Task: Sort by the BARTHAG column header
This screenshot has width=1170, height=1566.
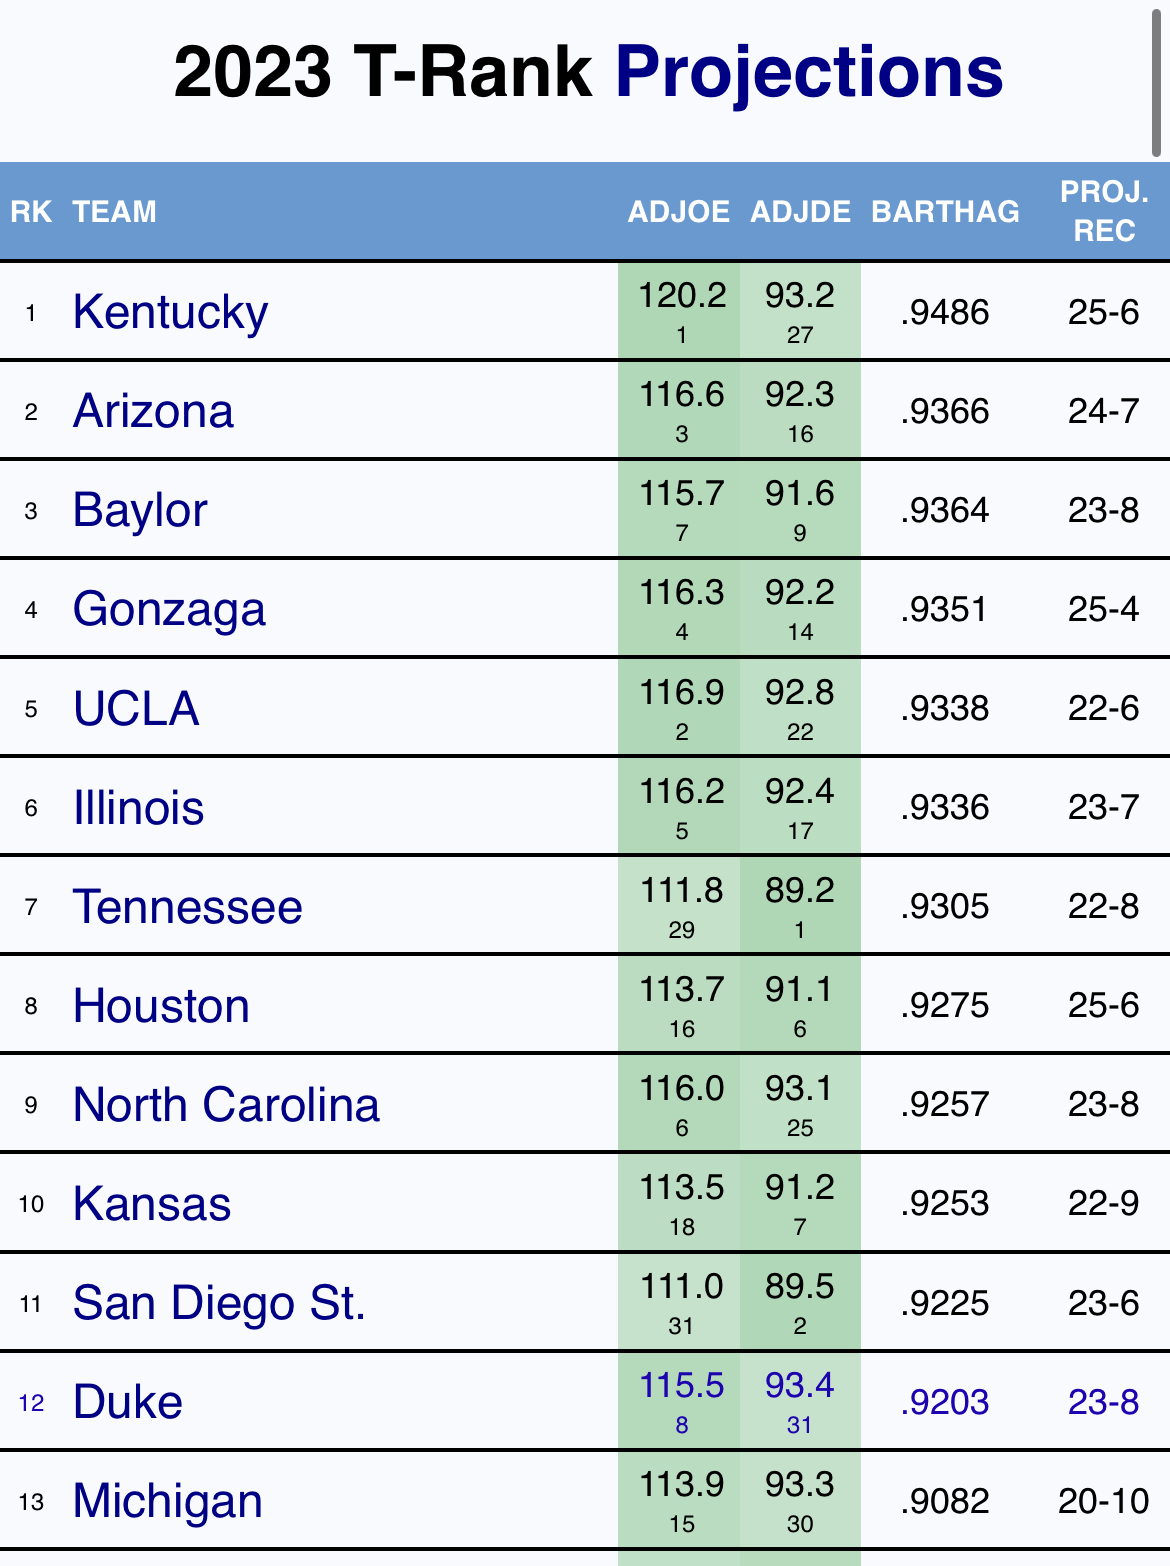Action: click(x=945, y=212)
